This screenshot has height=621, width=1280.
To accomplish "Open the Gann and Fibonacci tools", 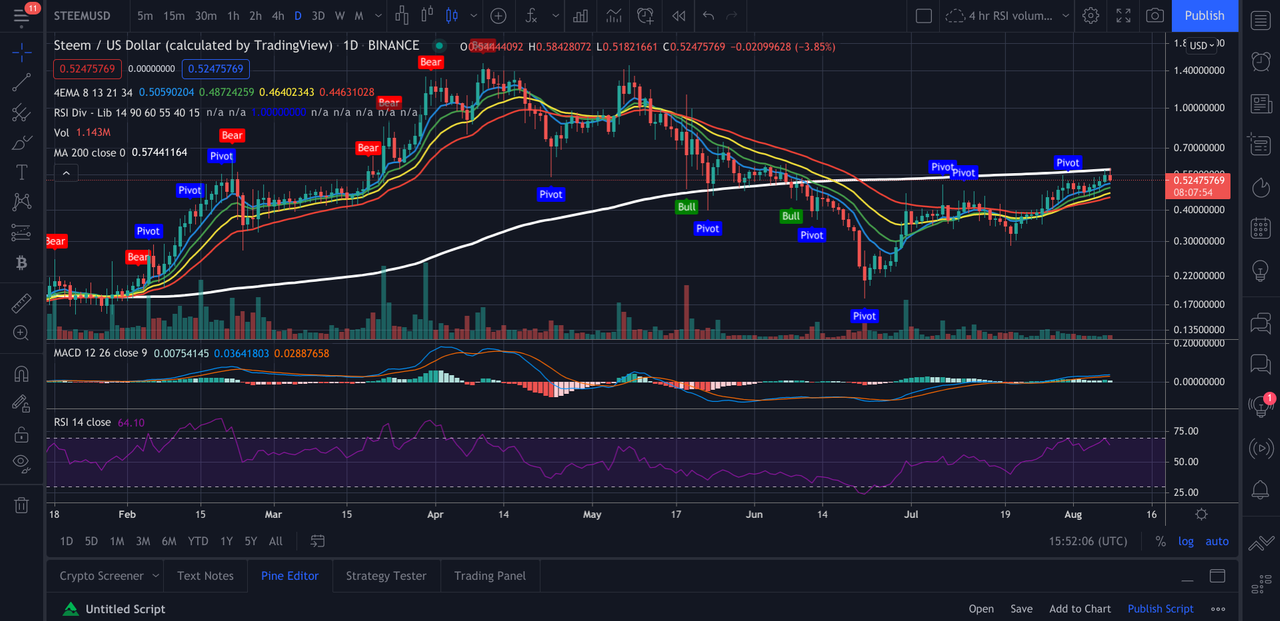I will (21, 112).
